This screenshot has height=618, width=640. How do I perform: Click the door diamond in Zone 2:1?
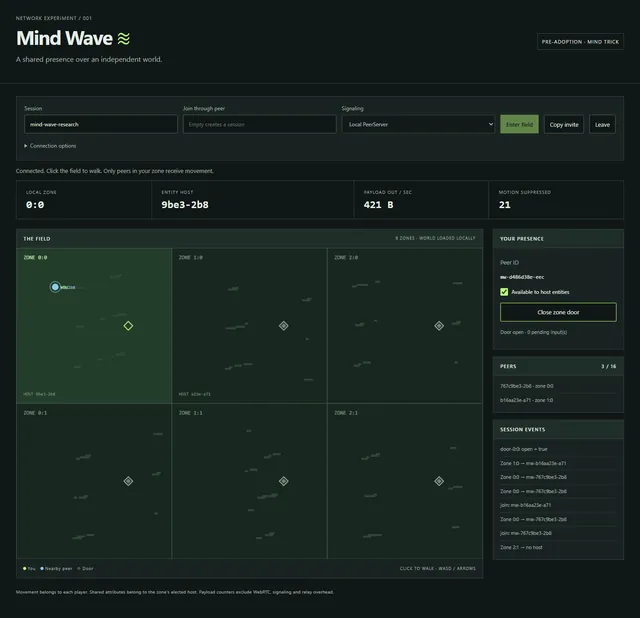[439, 481]
